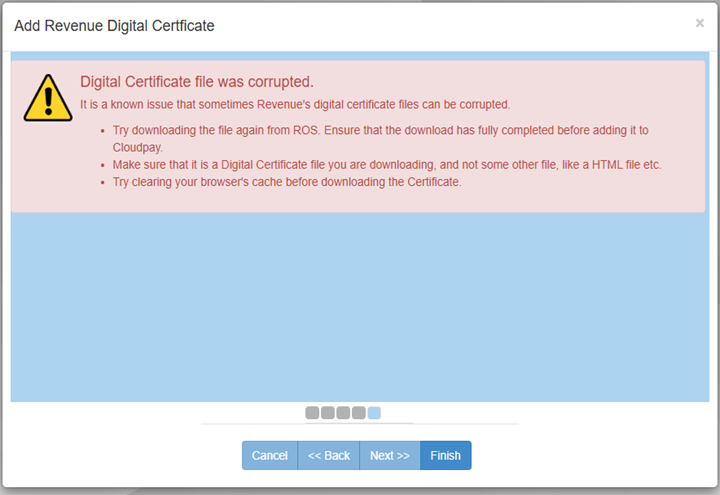Click the Next >> button
The image size is (720, 495).
(389, 455)
